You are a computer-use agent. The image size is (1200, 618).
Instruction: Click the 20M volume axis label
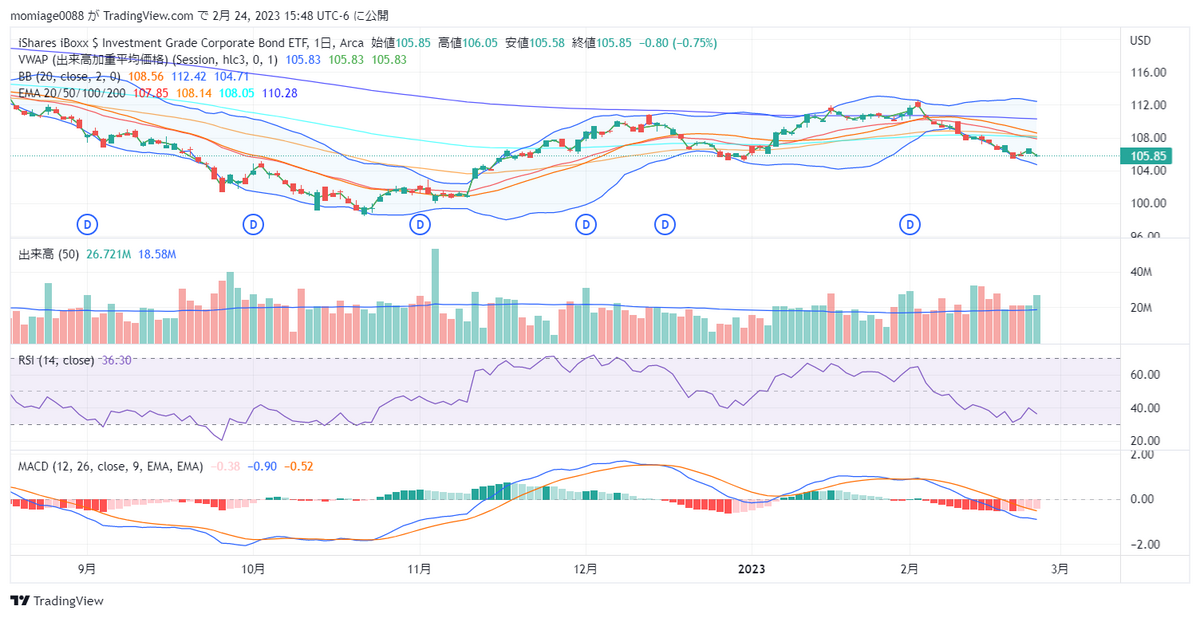click(x=1141, y=308)
